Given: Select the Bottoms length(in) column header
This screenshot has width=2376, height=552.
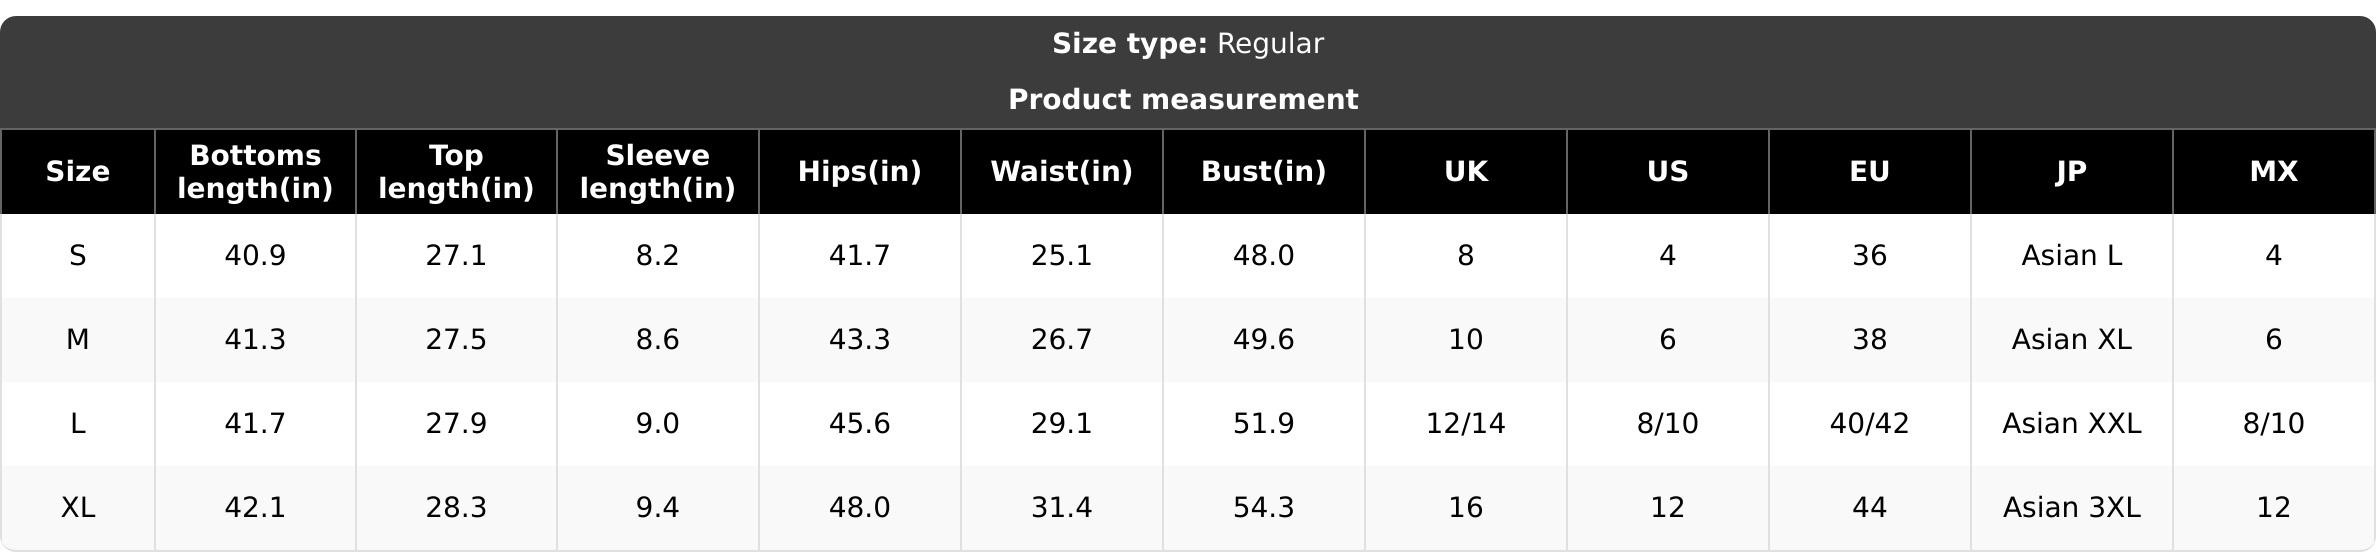Looking at the screenshot, I should click(x=255, y=172).
